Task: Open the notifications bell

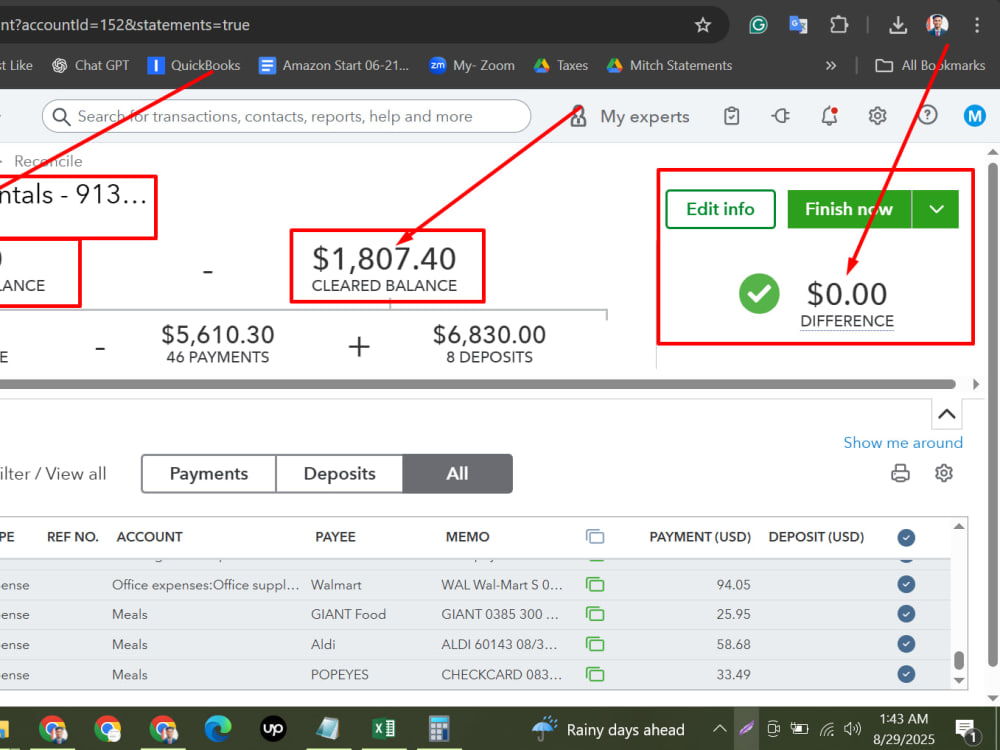Action: coord(829,116)
